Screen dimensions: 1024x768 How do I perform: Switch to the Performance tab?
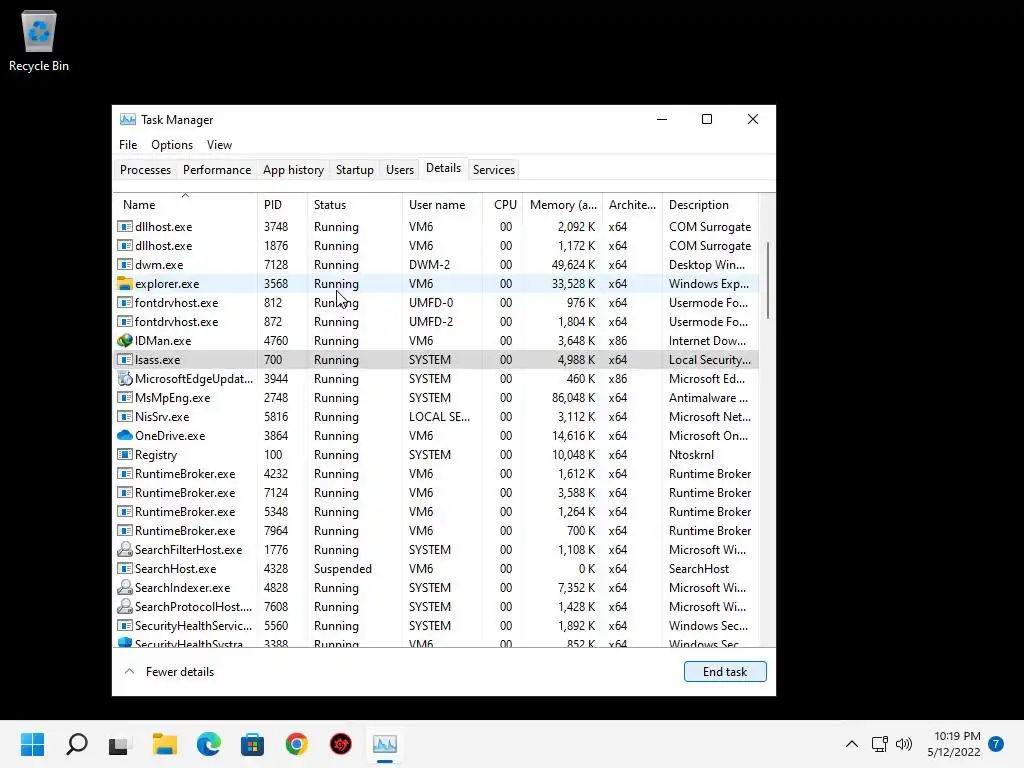[217, 170]
